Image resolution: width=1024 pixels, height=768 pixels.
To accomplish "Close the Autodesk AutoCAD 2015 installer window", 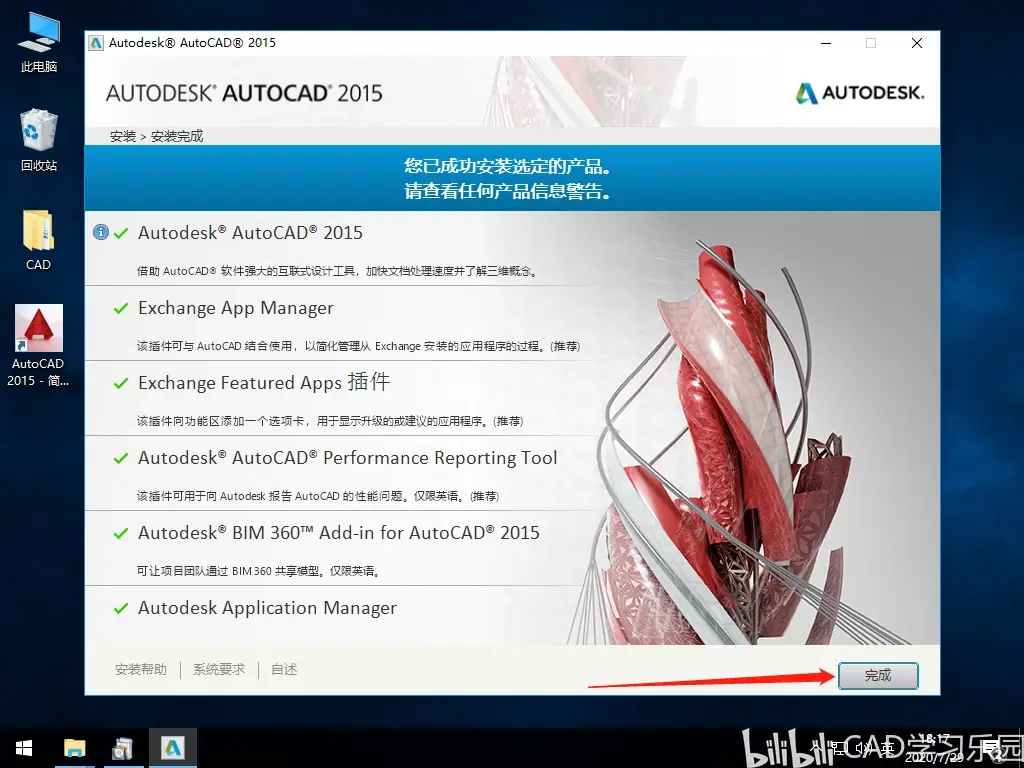I will (917, 43).
